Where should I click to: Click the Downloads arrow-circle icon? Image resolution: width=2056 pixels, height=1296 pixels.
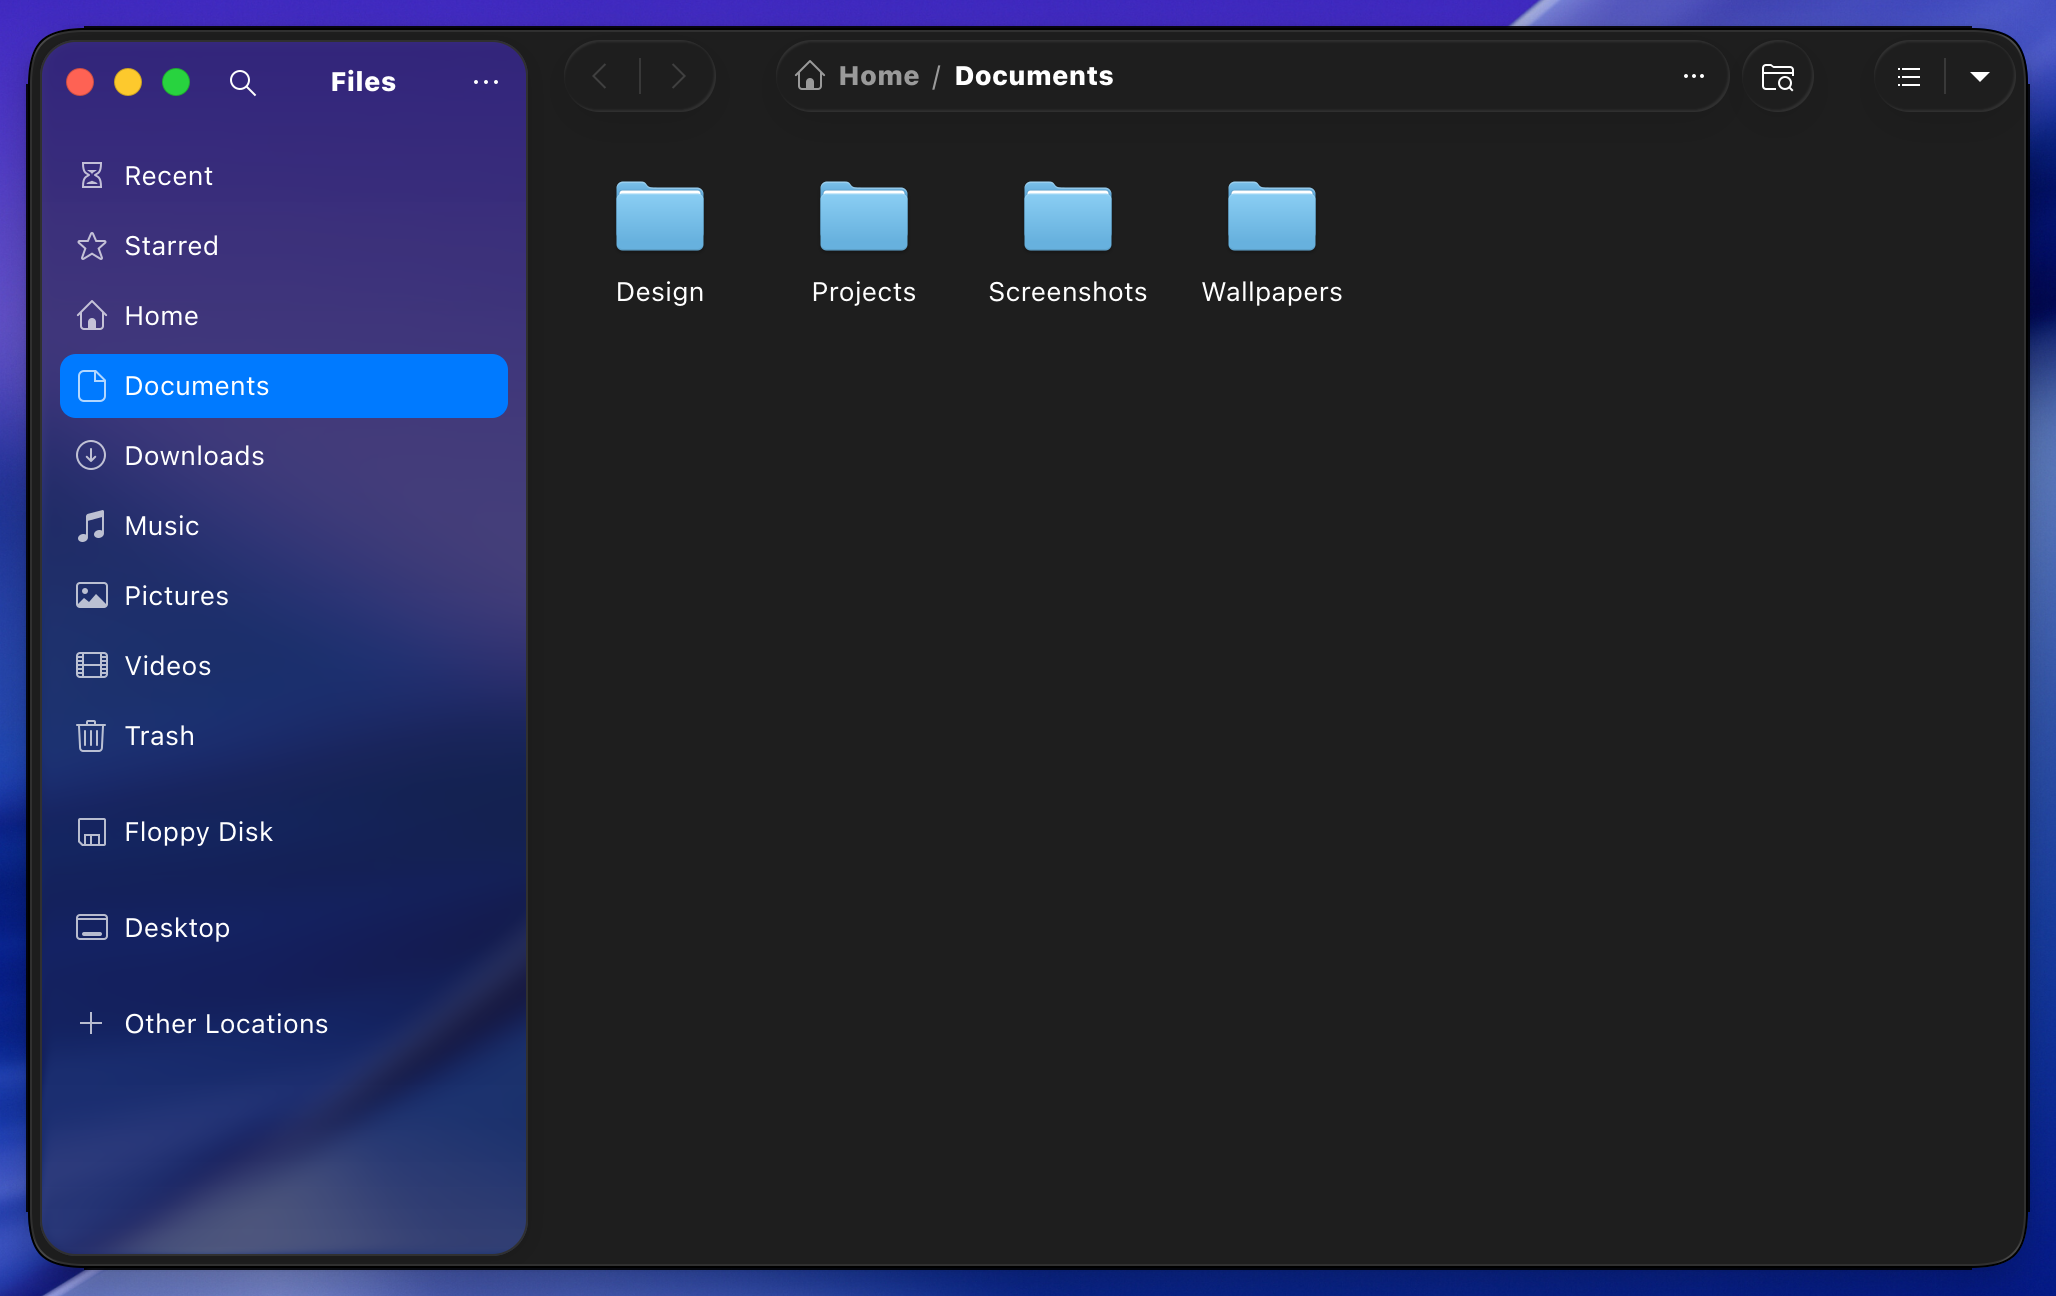91,456
